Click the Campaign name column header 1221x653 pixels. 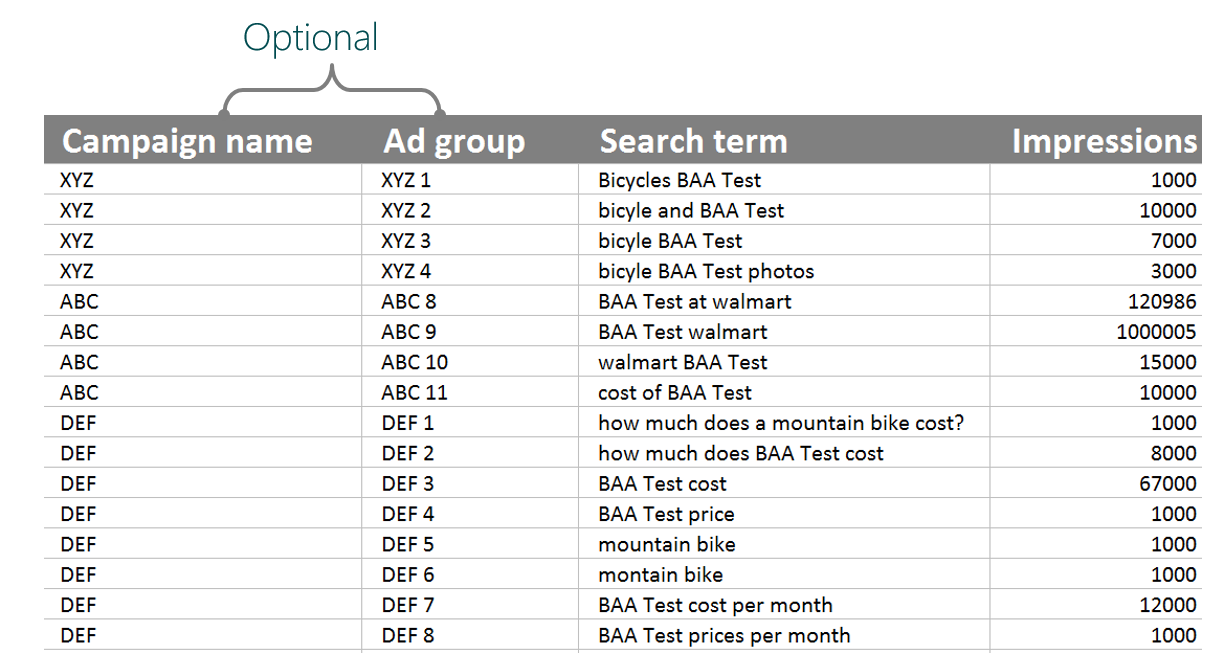[x=186, y=141]
